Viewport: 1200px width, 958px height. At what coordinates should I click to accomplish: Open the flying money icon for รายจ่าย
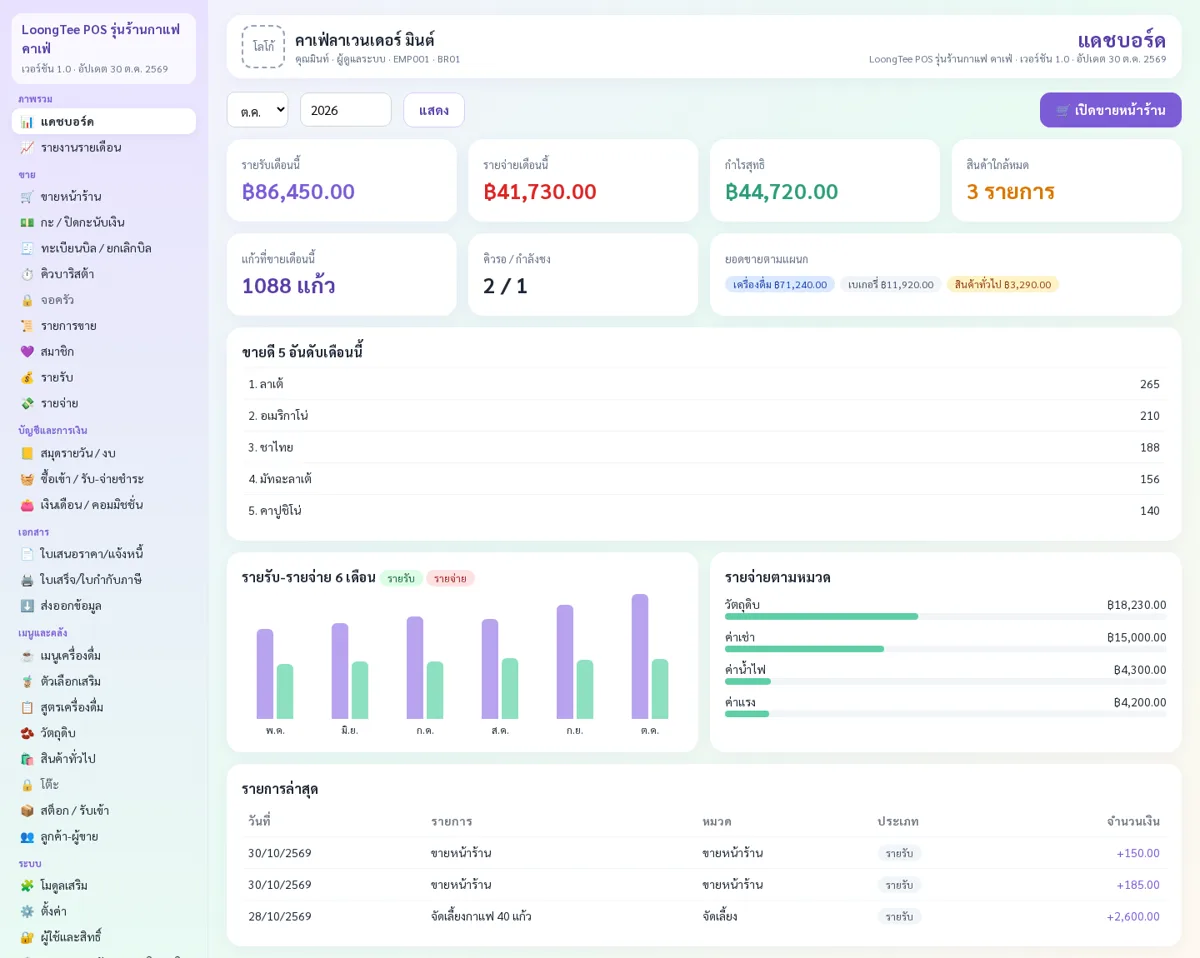tap(27, 404)
